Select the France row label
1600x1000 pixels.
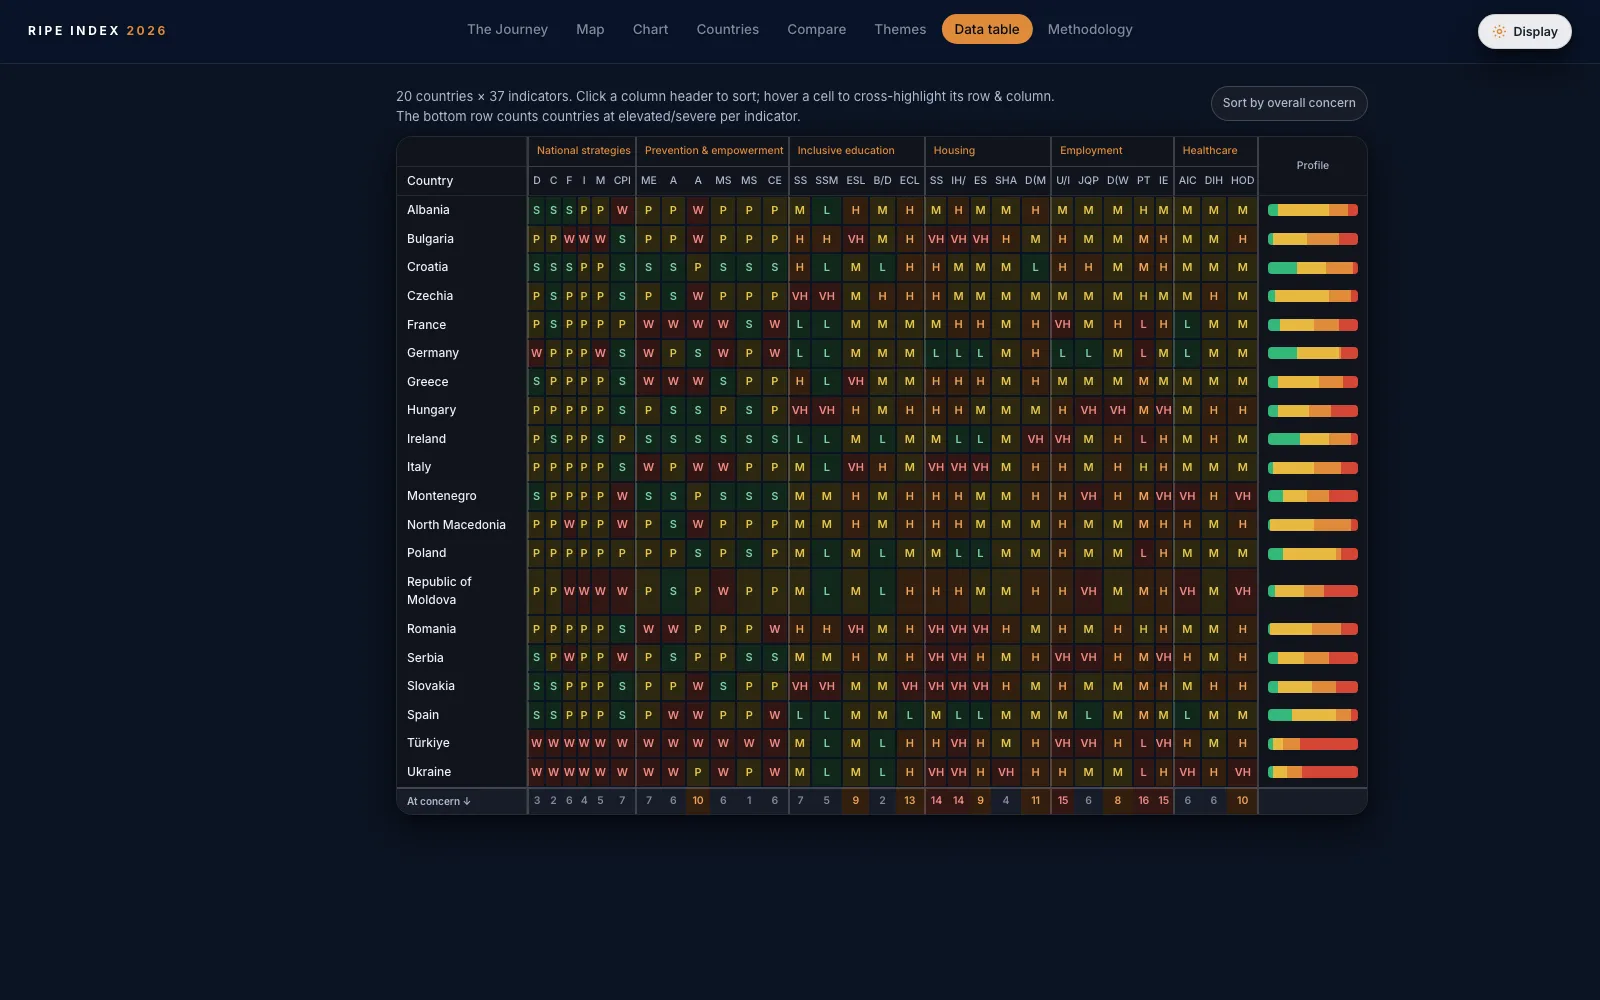coord(426,325)
